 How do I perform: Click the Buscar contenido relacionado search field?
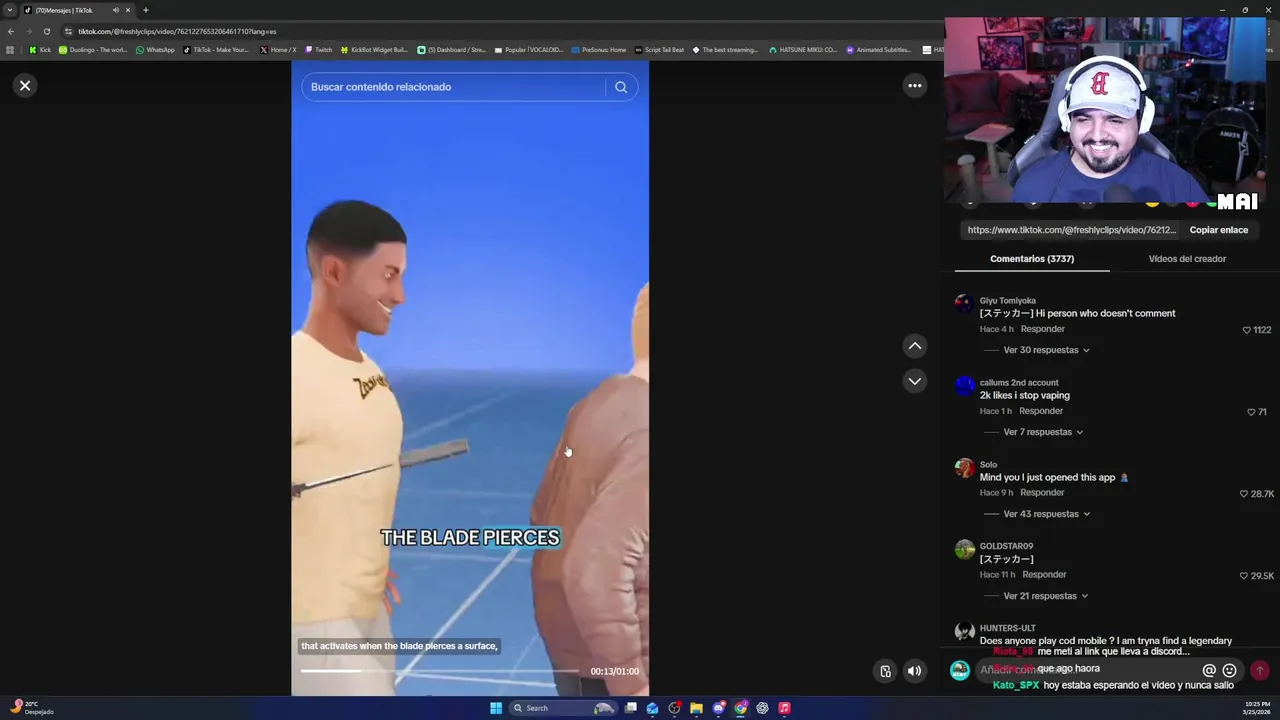click(x=455, y=87)
